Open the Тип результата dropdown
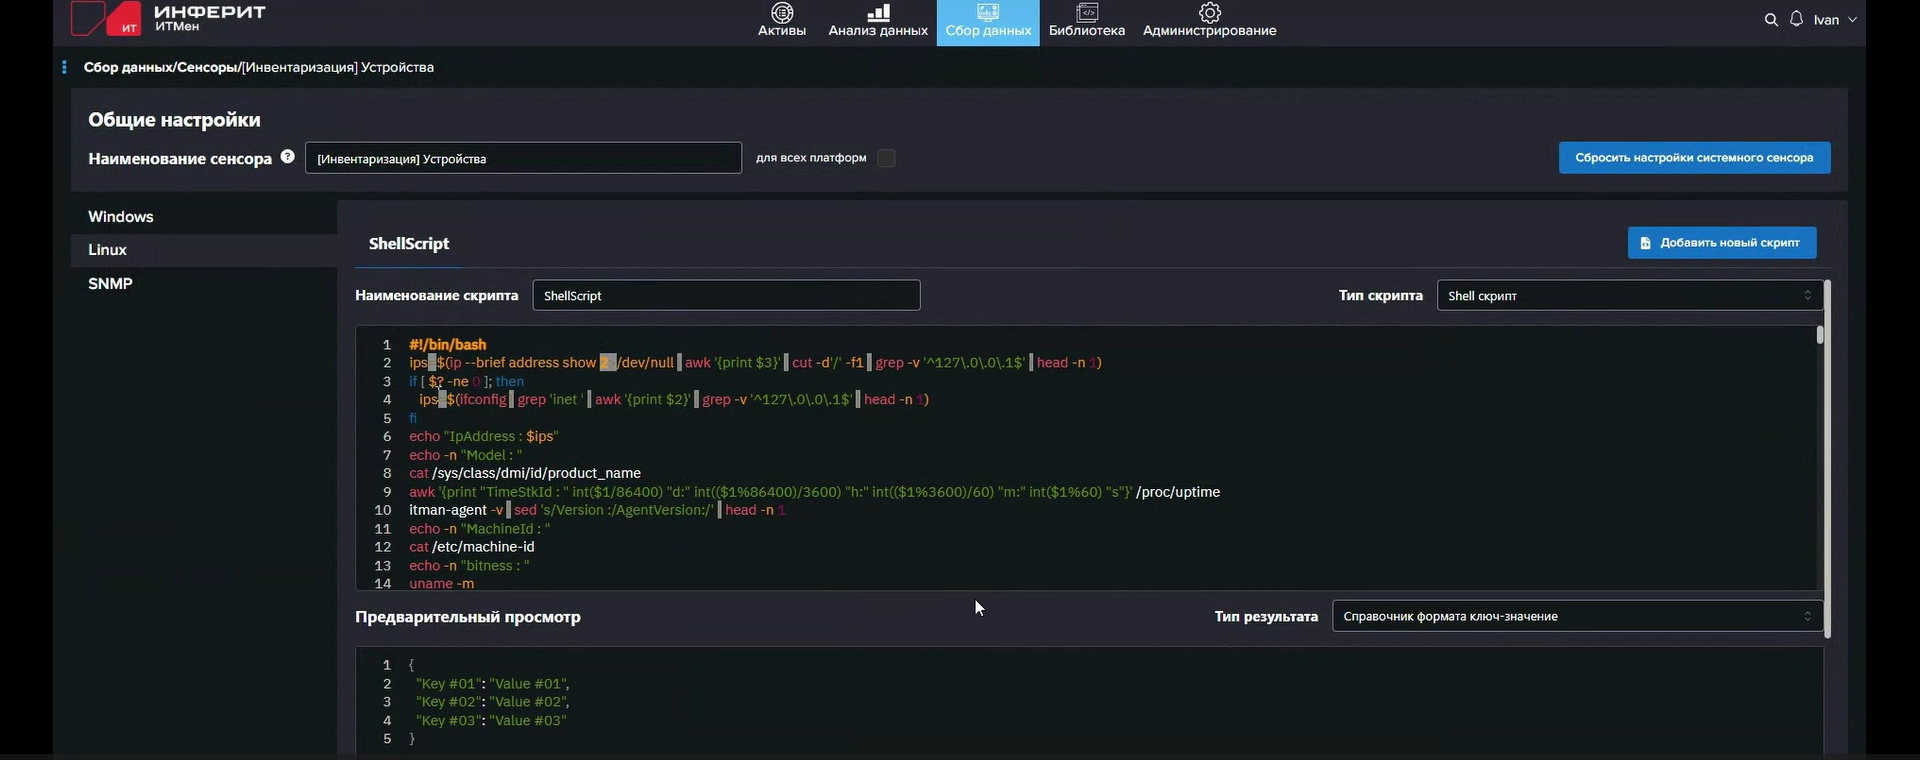This screenshot has width=1920, height=760. click(x=1577, y=616)
